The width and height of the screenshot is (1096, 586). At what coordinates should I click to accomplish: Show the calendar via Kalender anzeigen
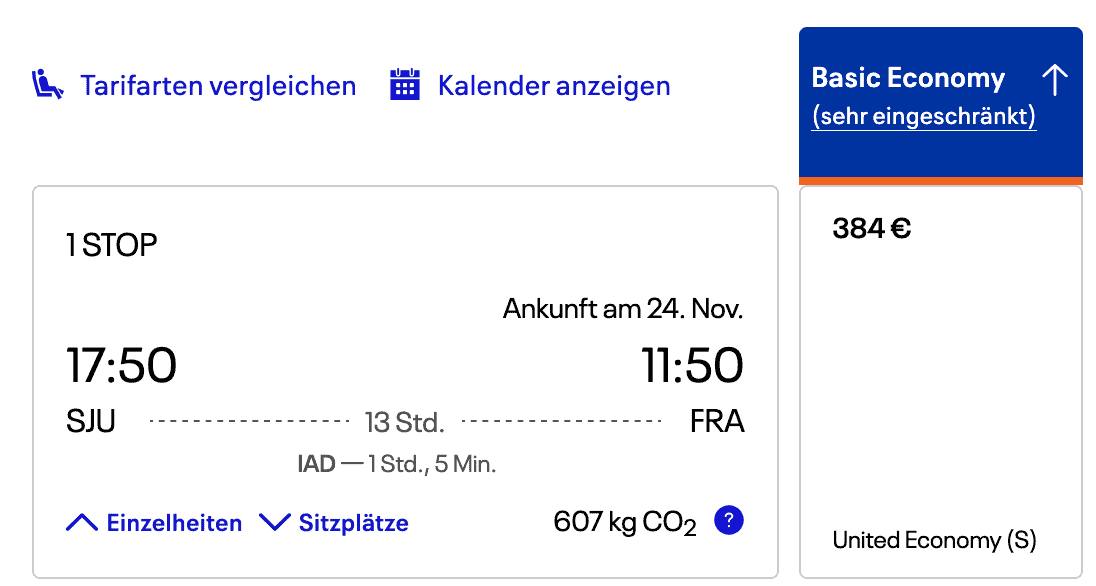pos(554,86)
